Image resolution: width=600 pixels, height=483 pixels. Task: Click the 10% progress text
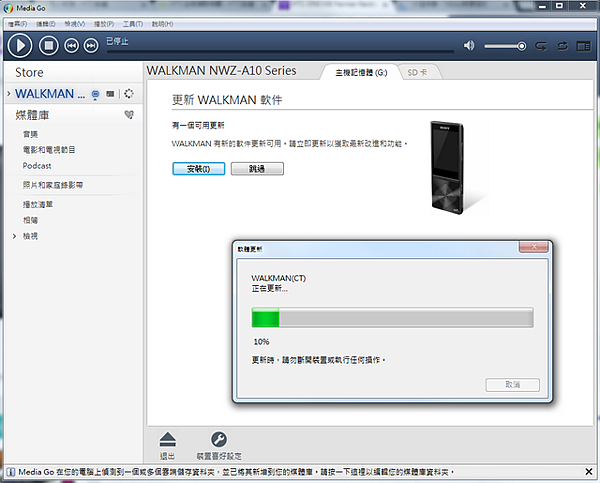tap(261, 342)
